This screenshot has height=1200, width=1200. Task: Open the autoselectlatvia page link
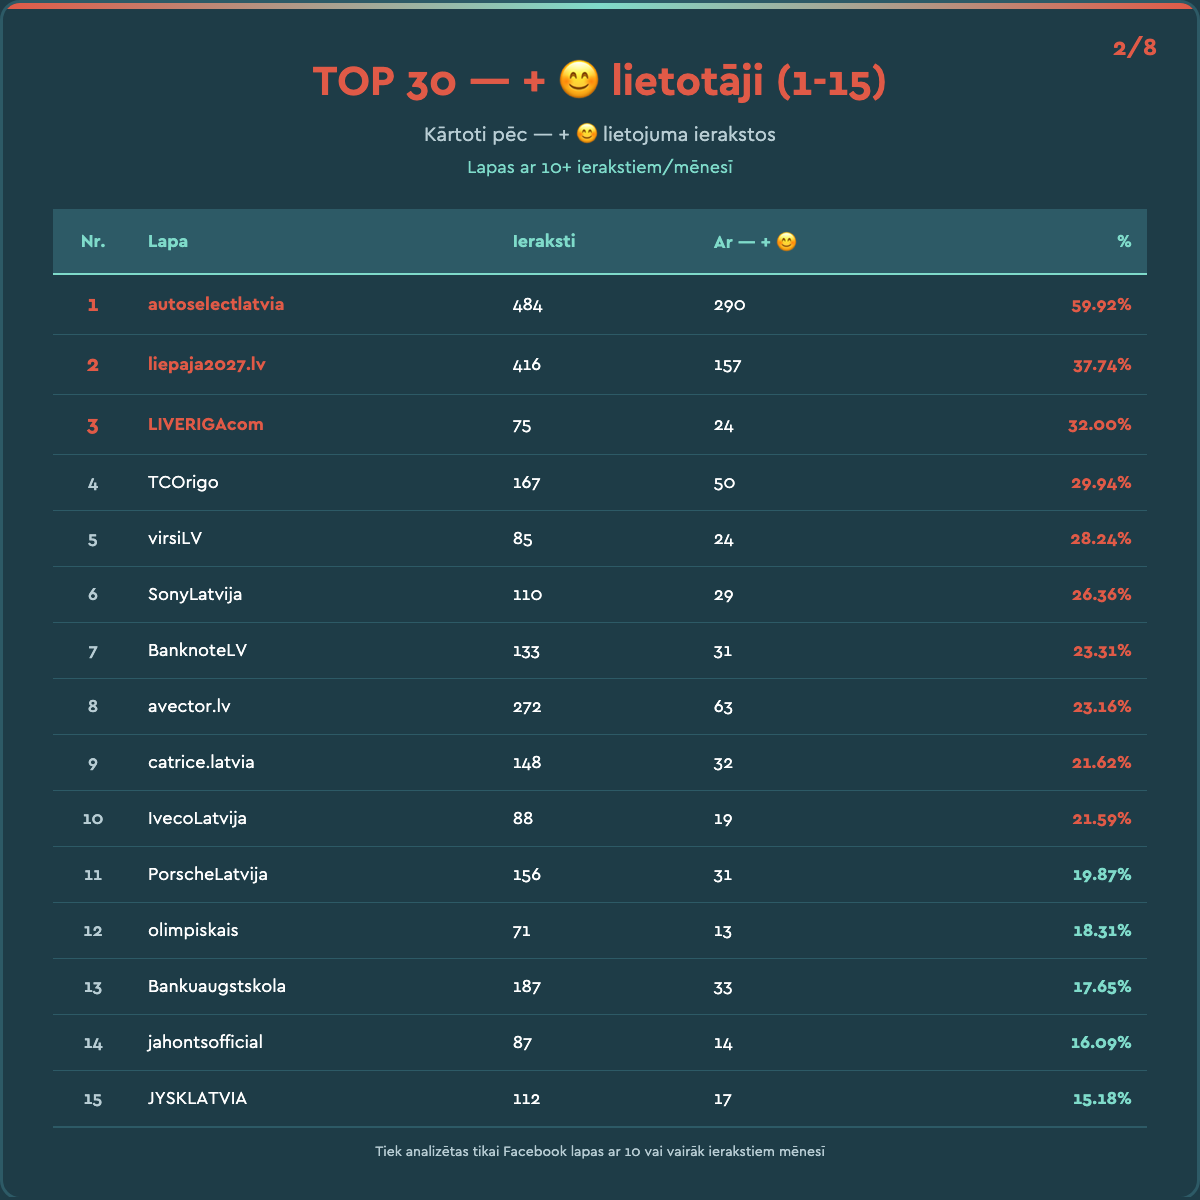216,304
